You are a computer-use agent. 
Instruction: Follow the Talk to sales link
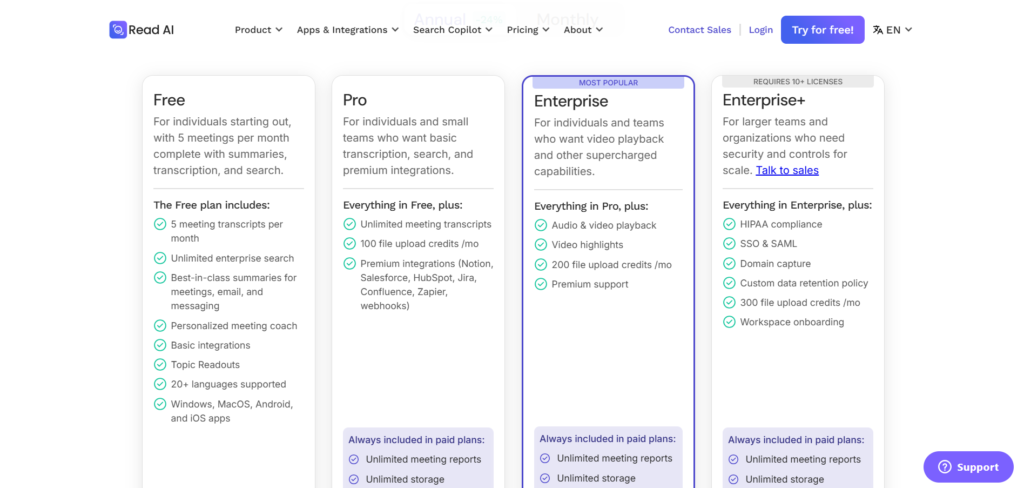click(787, 170)
